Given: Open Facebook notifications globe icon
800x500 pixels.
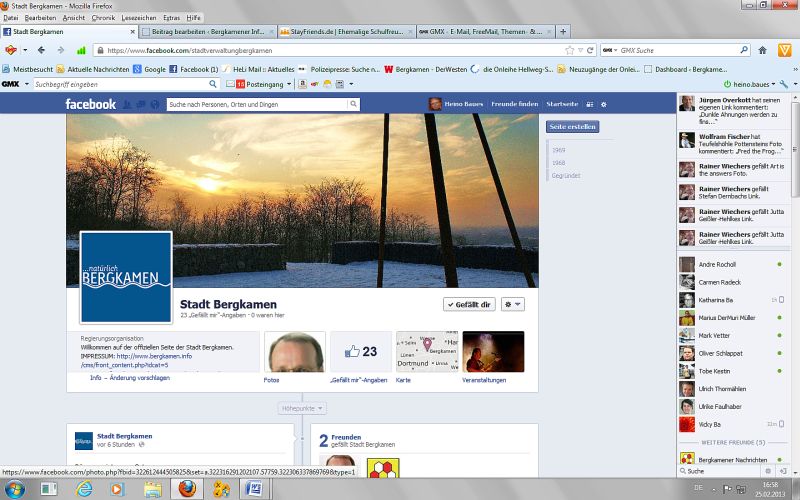Looking at the screenshot, I should (x=155, y=104).
